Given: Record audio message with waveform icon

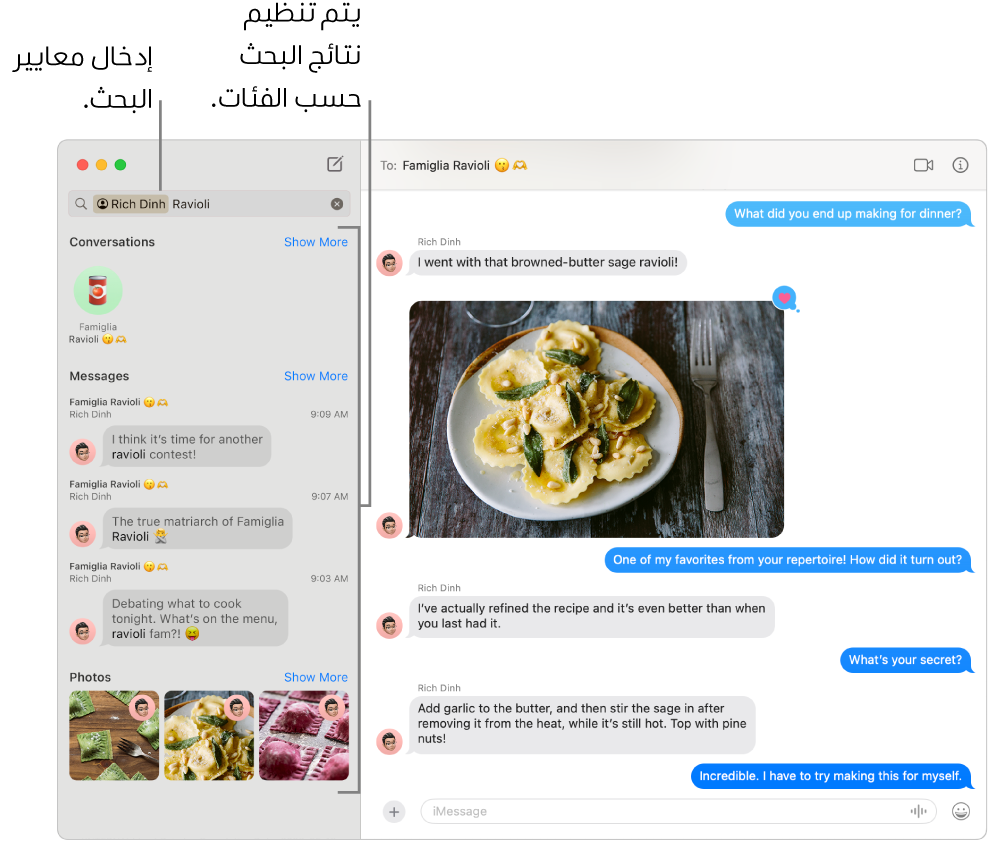Looking at the screenshot, I should tap(919, 811).
